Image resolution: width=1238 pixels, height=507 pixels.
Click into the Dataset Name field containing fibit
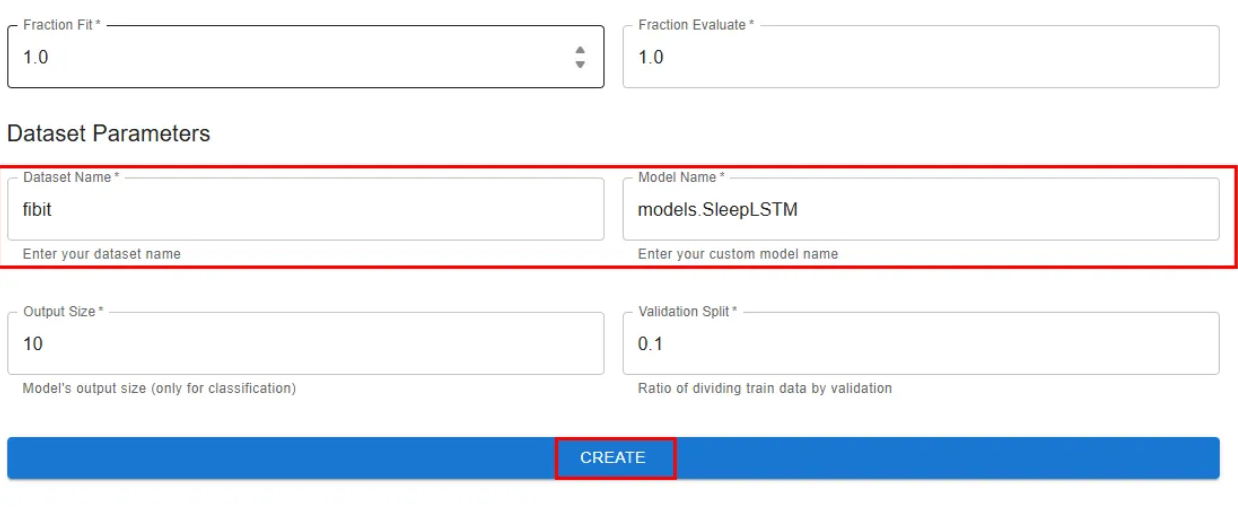(x=305, y=210)
